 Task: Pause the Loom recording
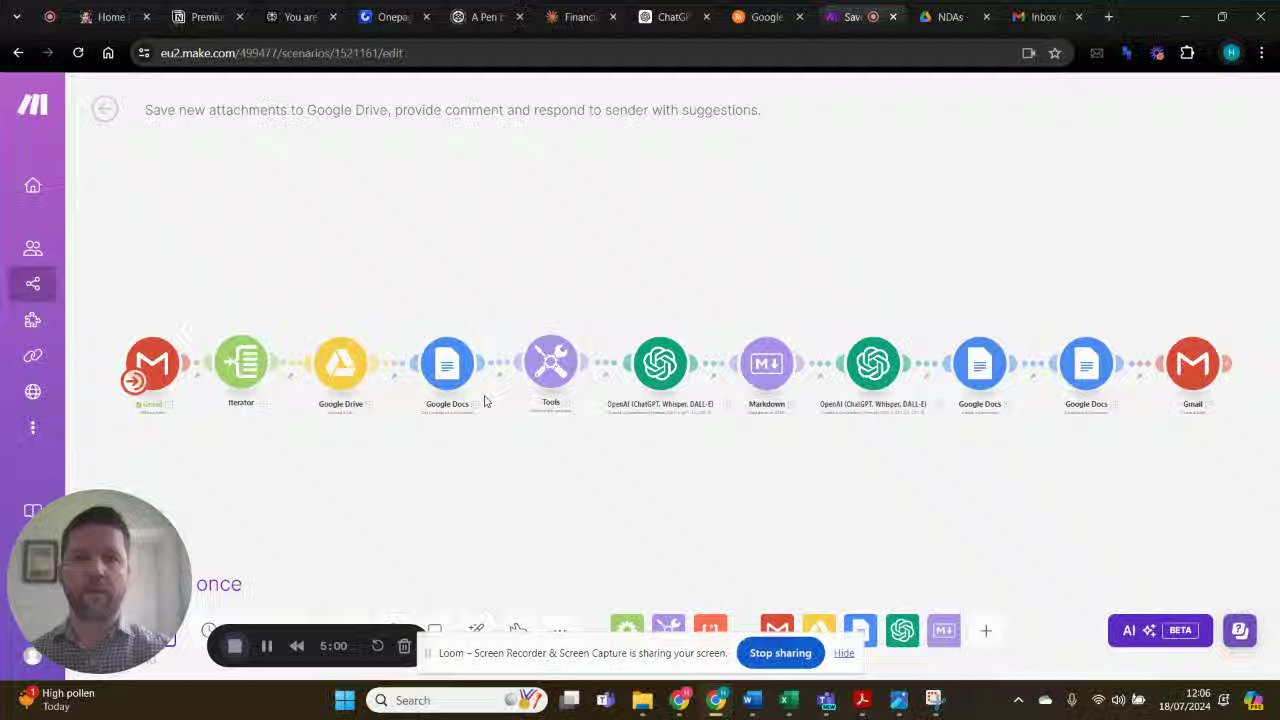267,646
